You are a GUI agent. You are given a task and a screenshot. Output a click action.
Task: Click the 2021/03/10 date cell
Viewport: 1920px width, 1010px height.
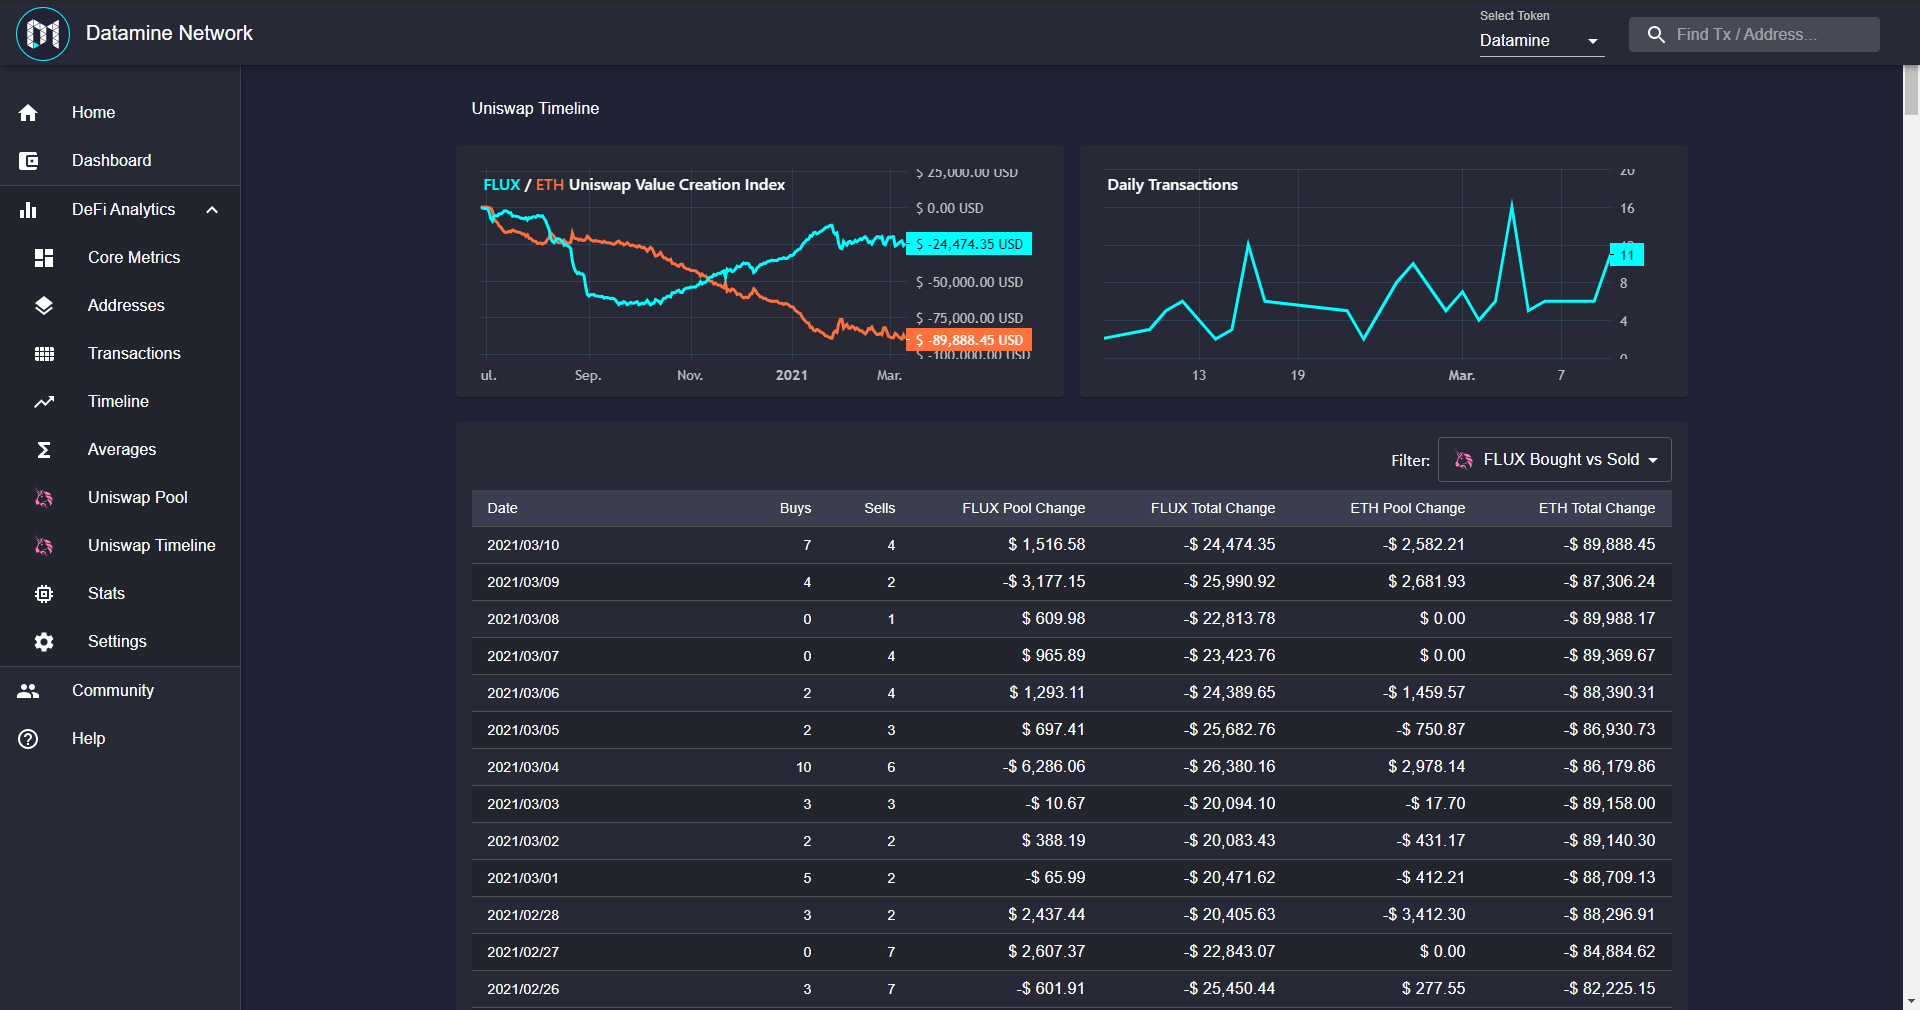[x=523, y=546]
